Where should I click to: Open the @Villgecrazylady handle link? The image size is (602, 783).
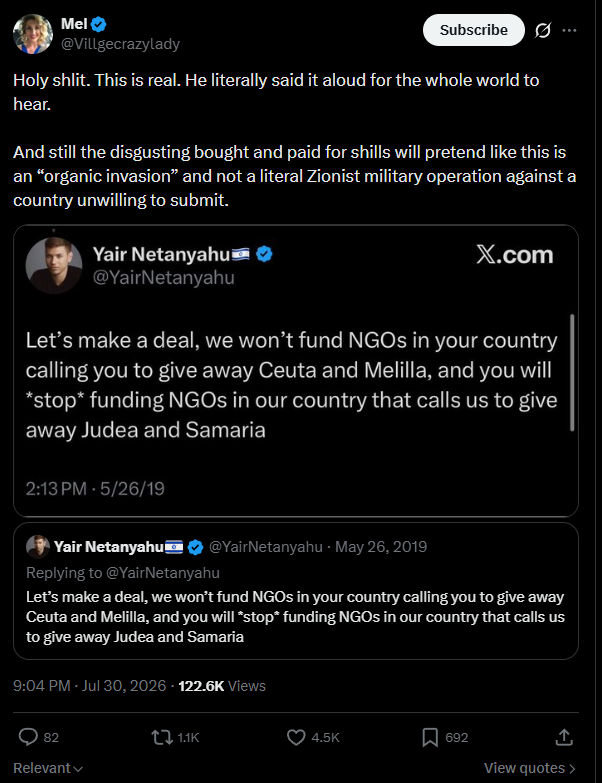pos(120,44)
